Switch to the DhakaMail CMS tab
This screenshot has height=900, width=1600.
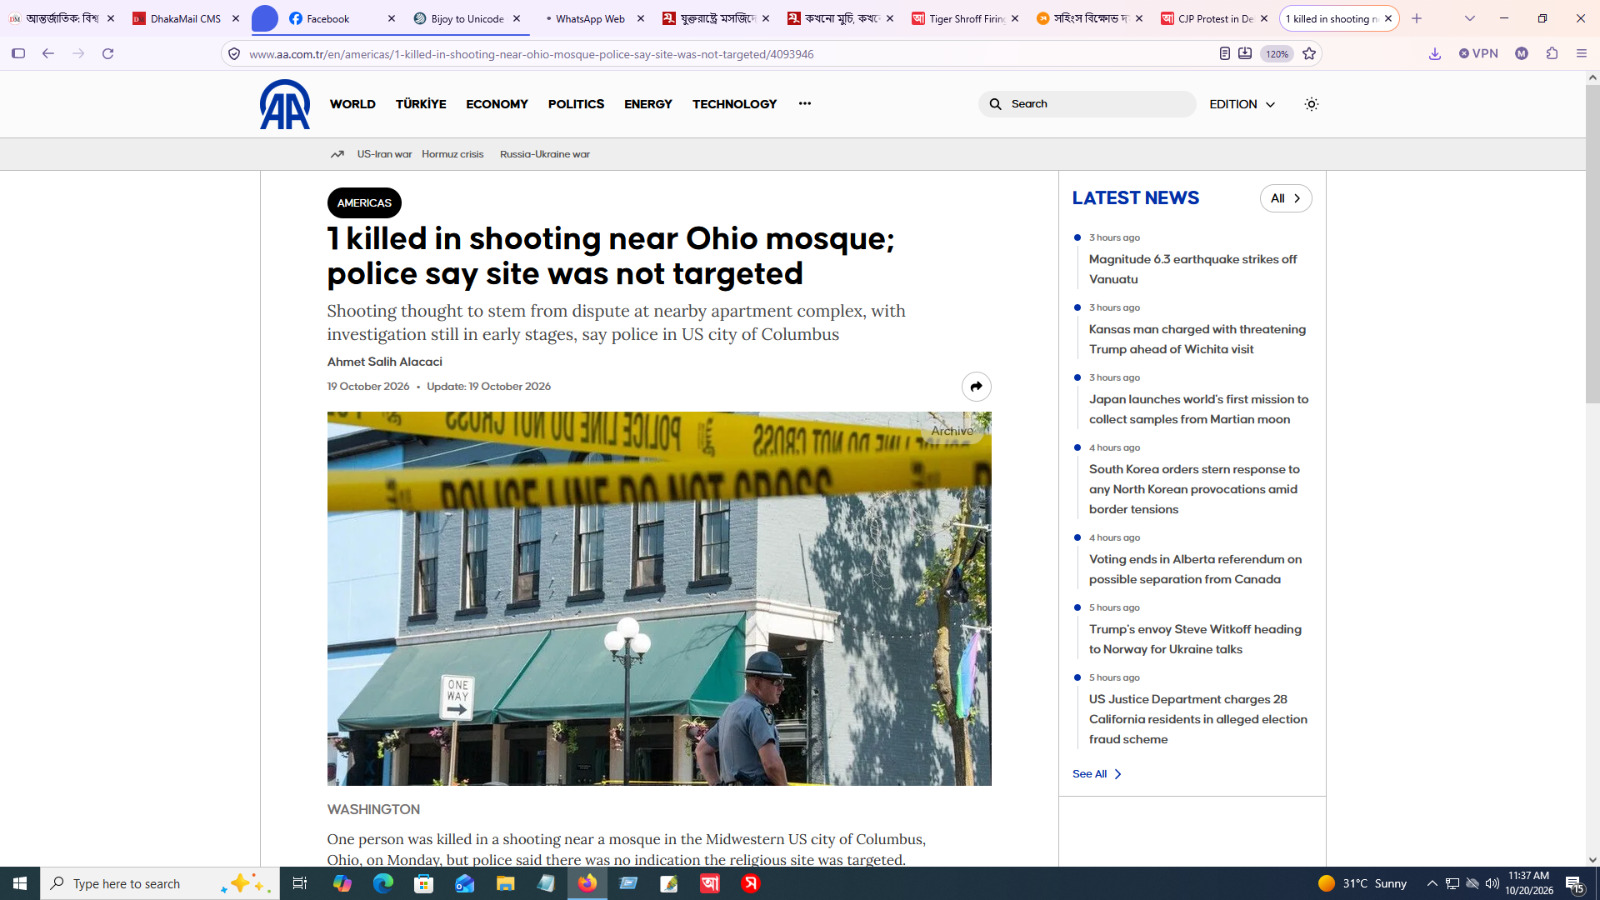point(186,19)
